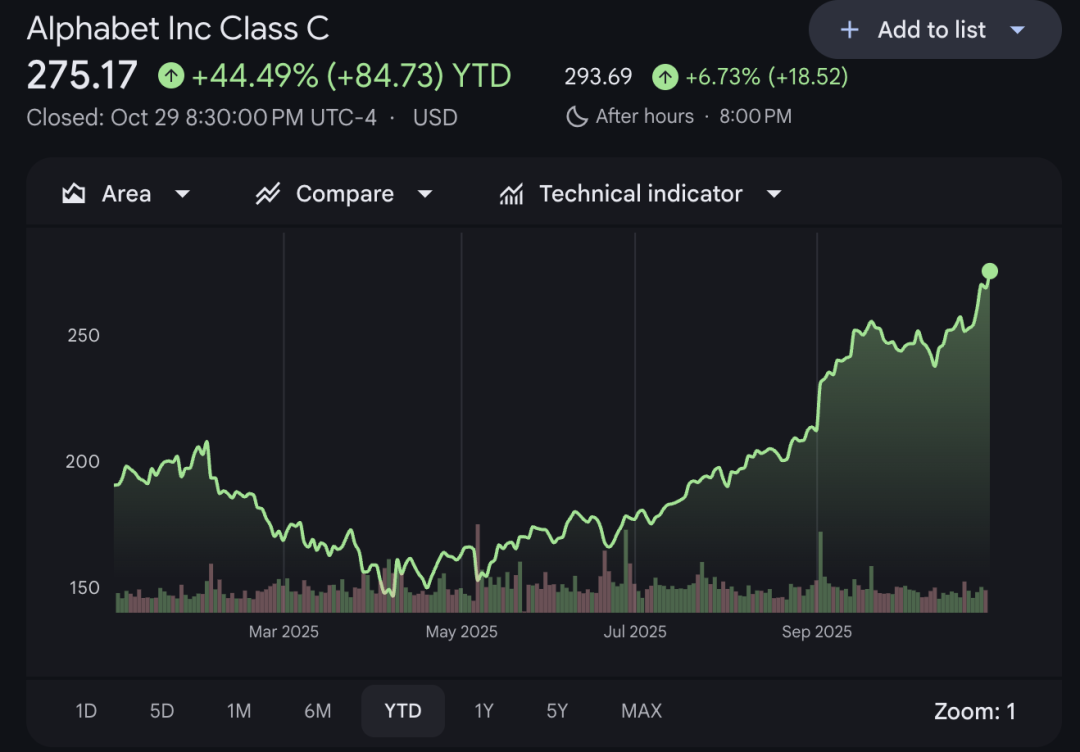The image size is (1080, 752).
Task: Open the Area chart type dropdown
Action: pos(182,194)
